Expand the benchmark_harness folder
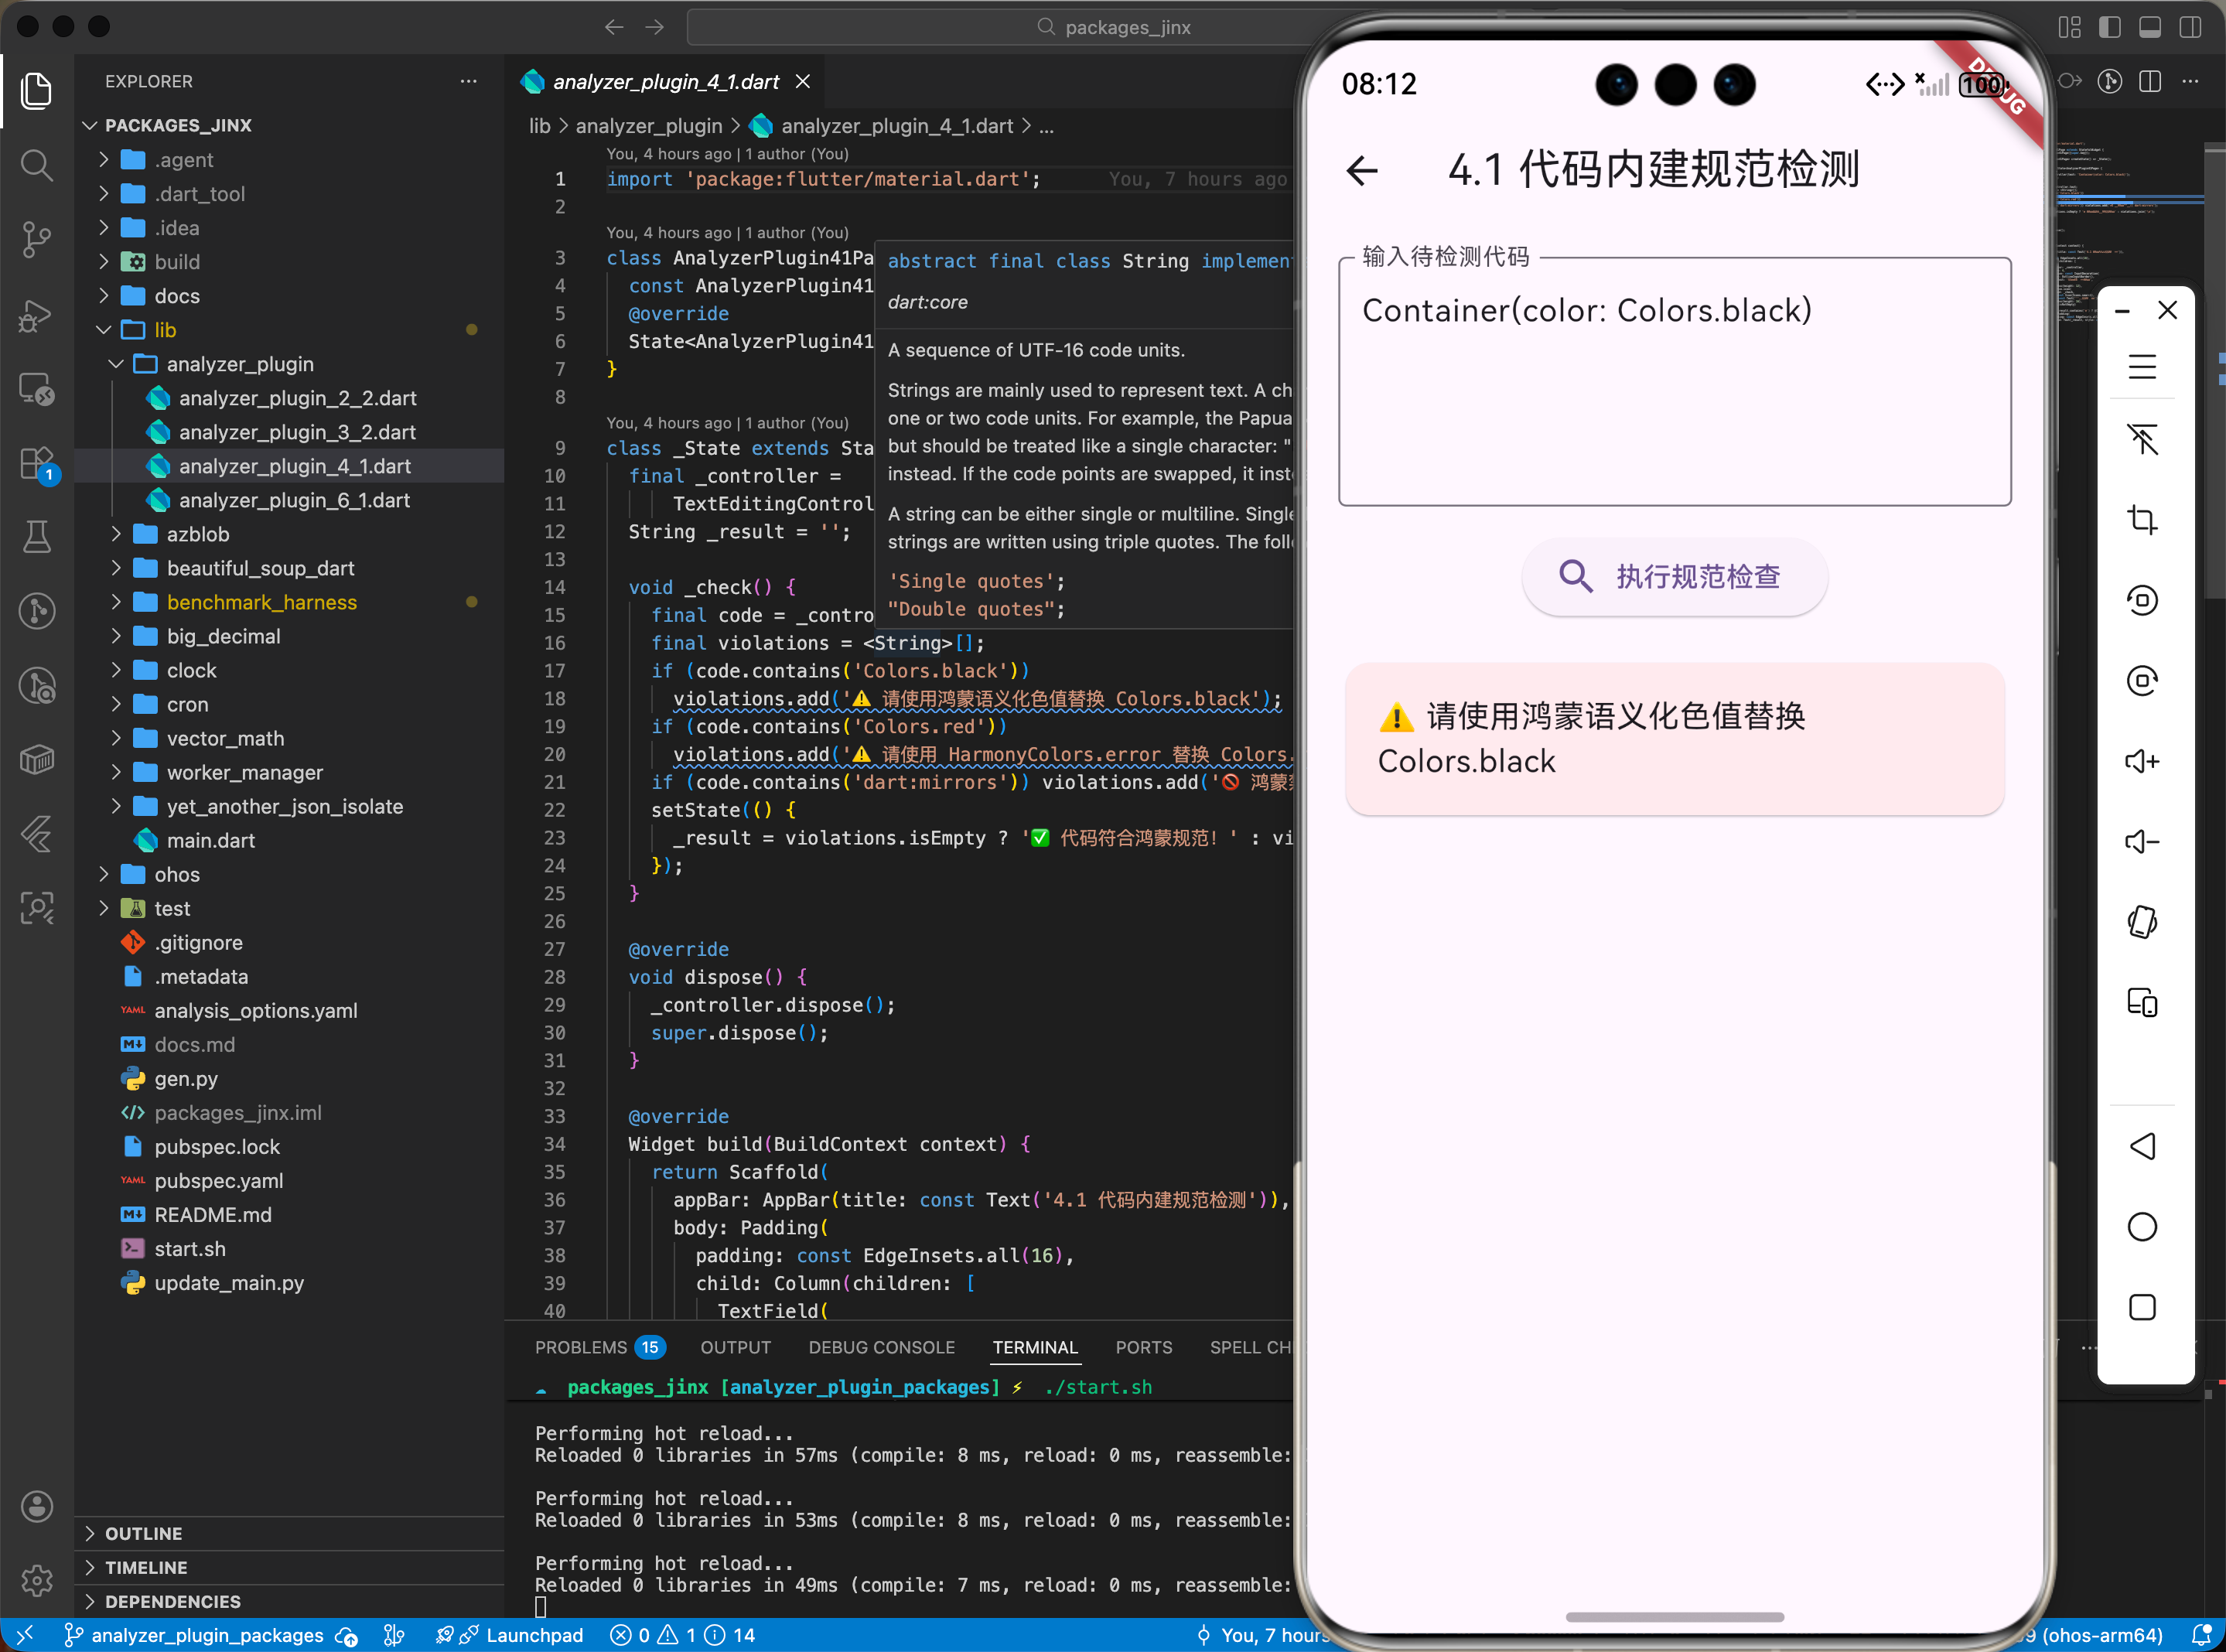 (x=261, y=602)
